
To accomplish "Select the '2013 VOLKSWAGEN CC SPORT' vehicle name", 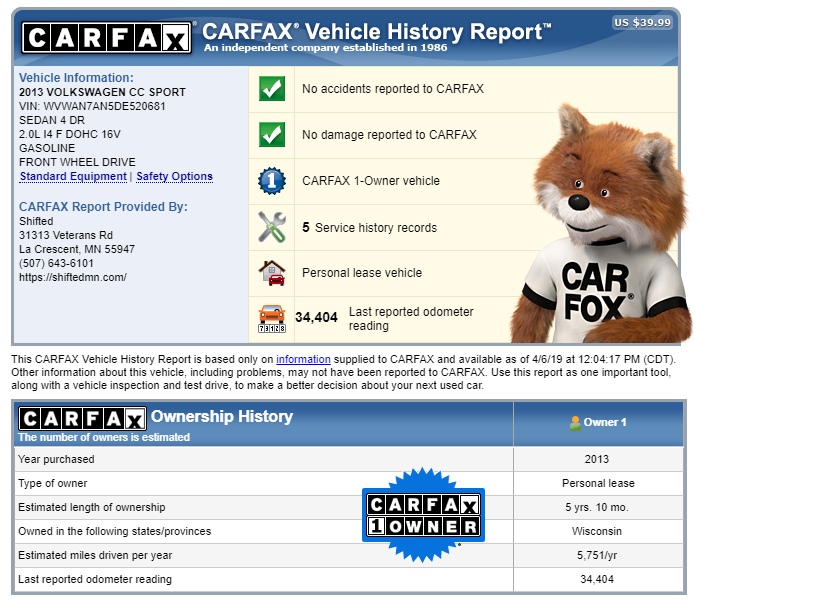I will tap(102, 92).
